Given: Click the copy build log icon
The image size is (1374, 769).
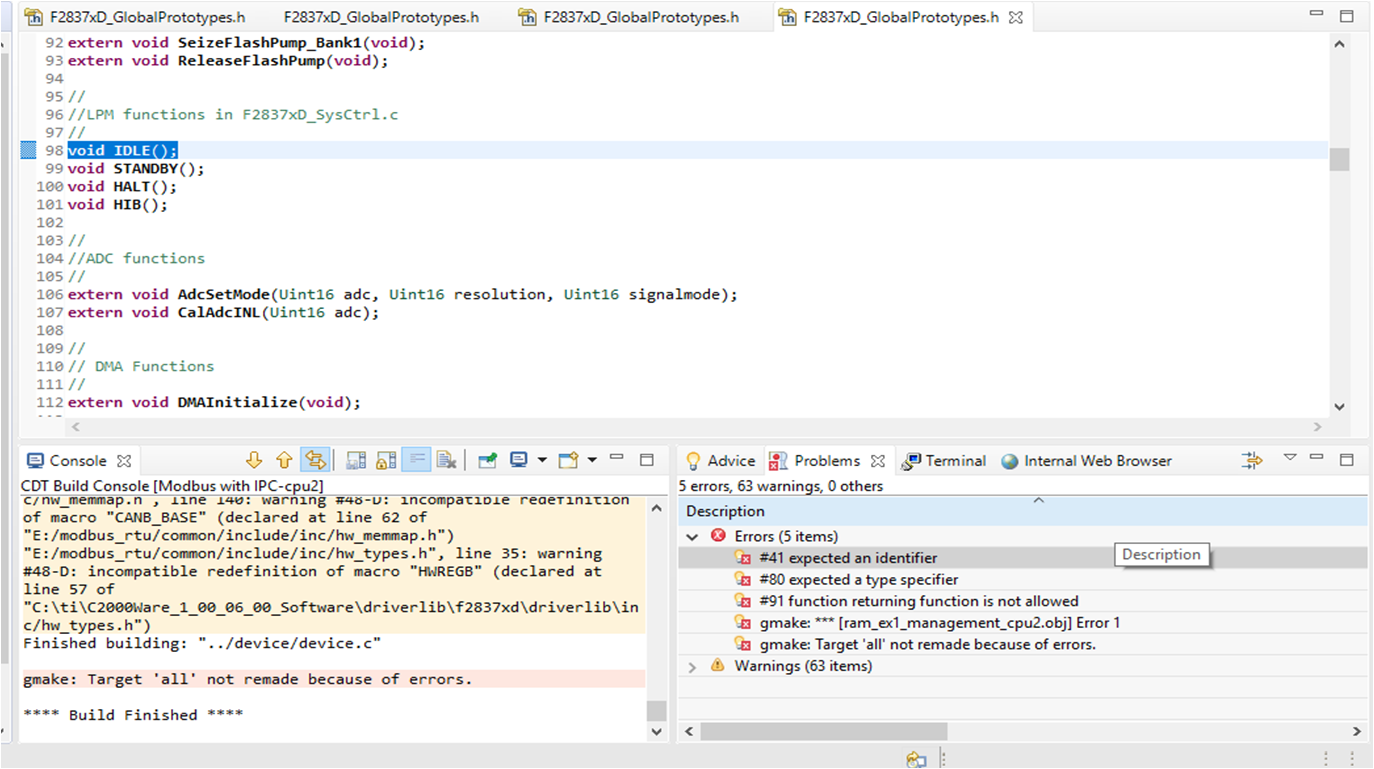Looking at the screenshot, I should point(355,459).
